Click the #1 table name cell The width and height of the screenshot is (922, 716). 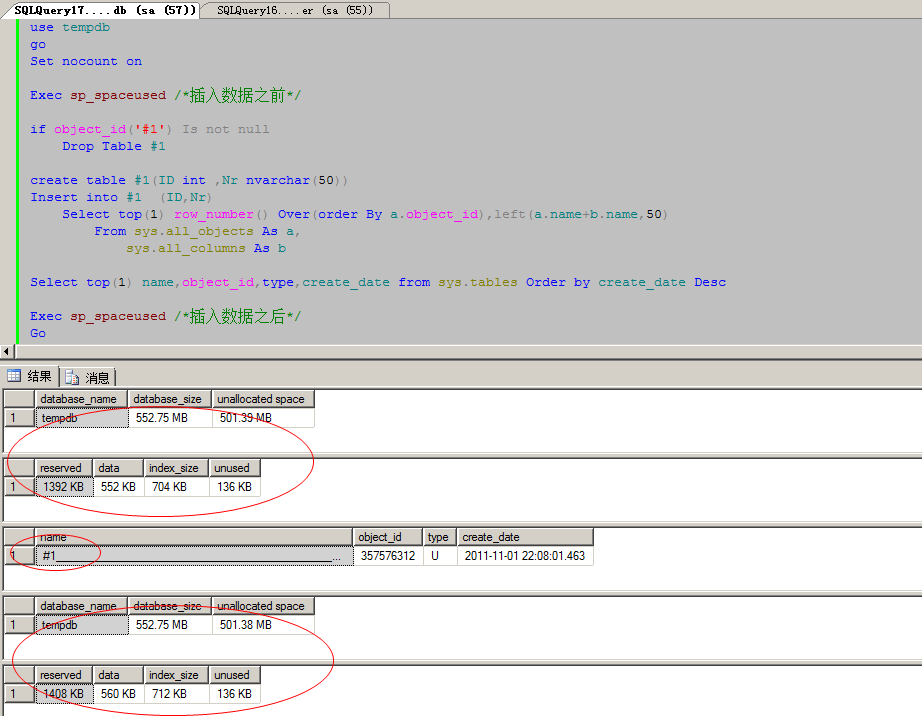[194, 556]
